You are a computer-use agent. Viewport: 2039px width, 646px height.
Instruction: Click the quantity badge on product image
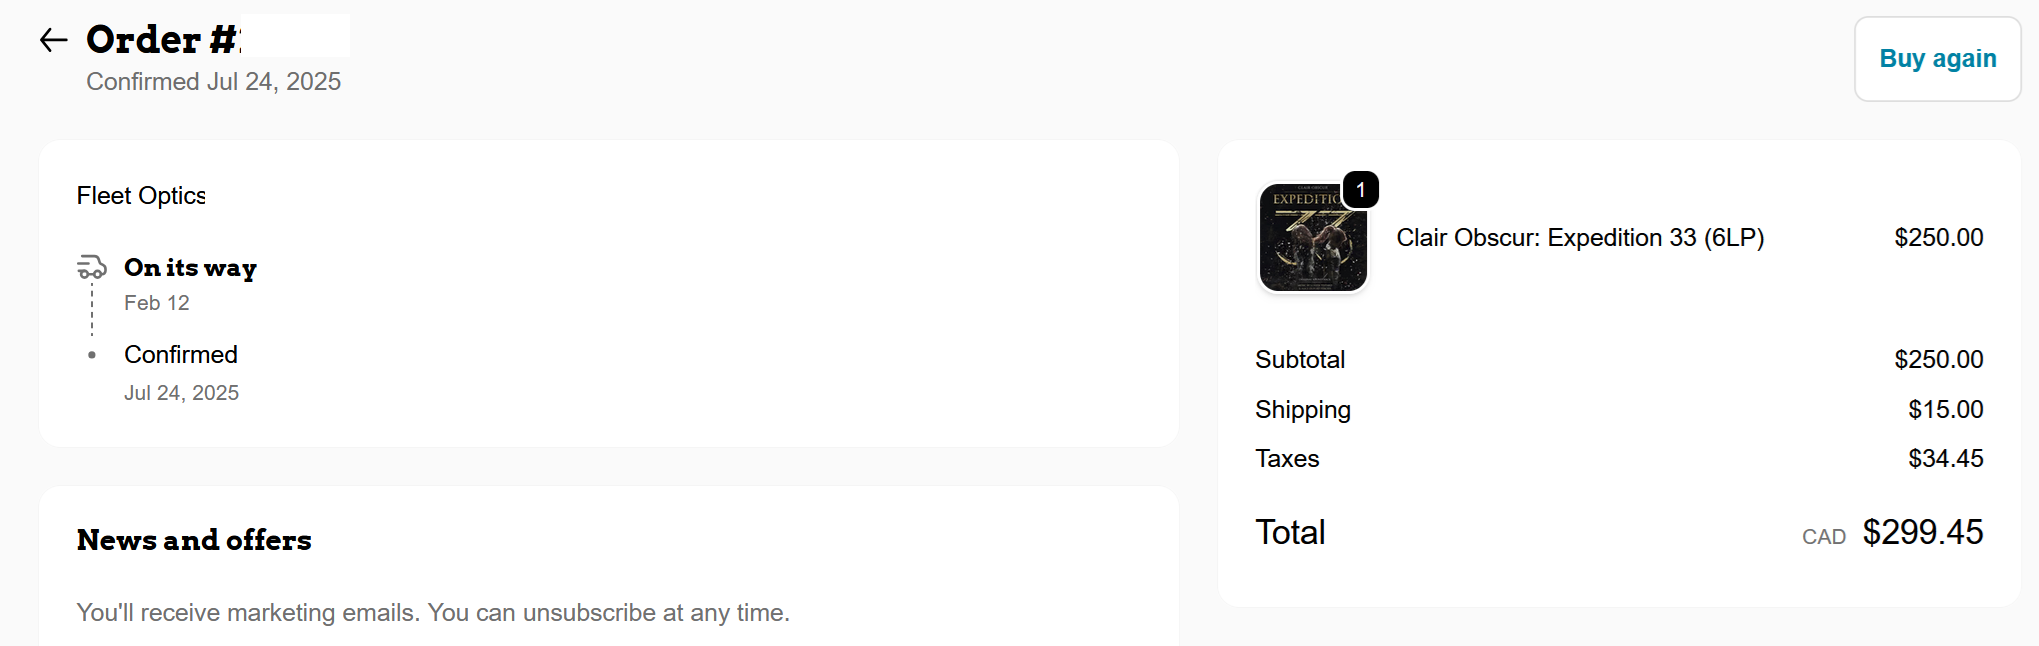pyautogui.click(x=1360, y=189)
